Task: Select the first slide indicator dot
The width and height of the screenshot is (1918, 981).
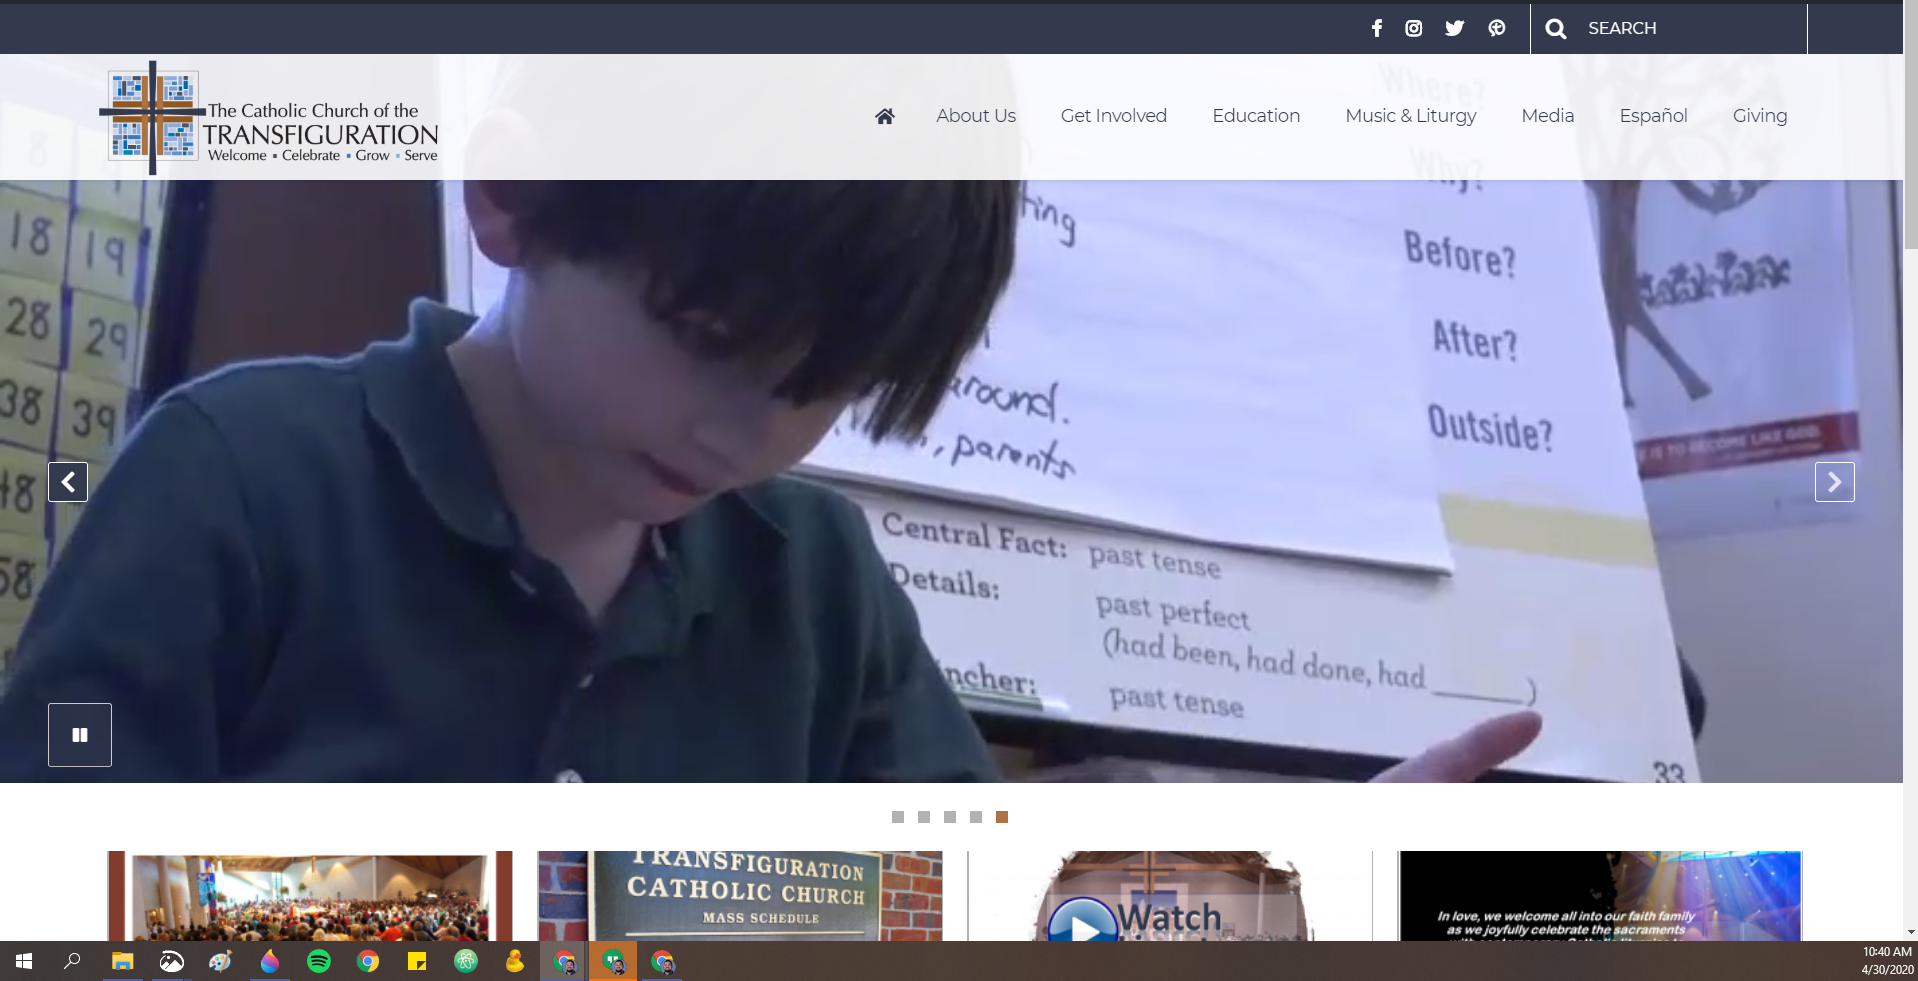Action: 897,817
